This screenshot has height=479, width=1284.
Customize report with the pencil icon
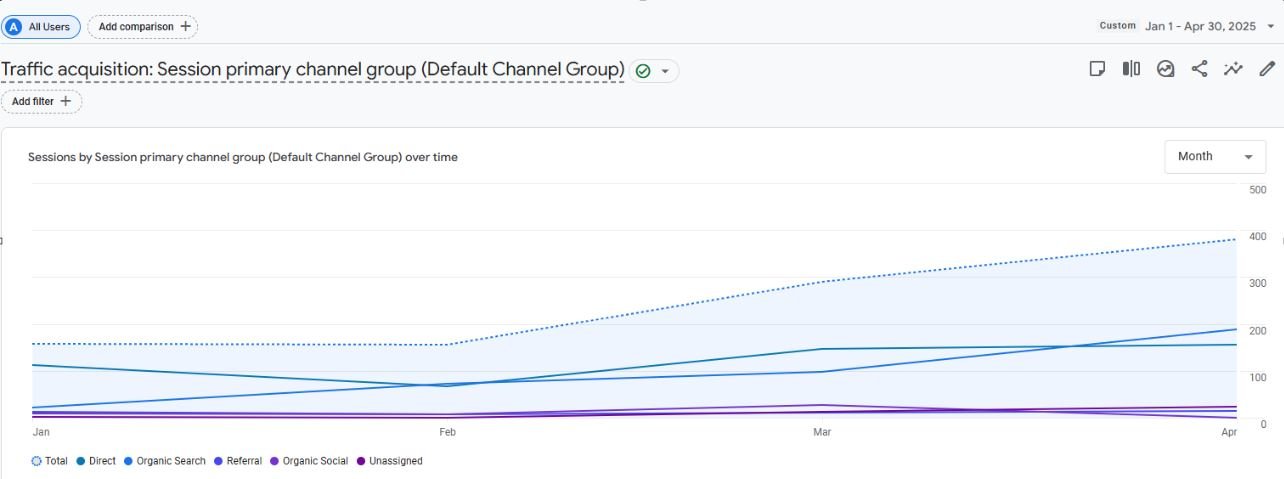1267,69
